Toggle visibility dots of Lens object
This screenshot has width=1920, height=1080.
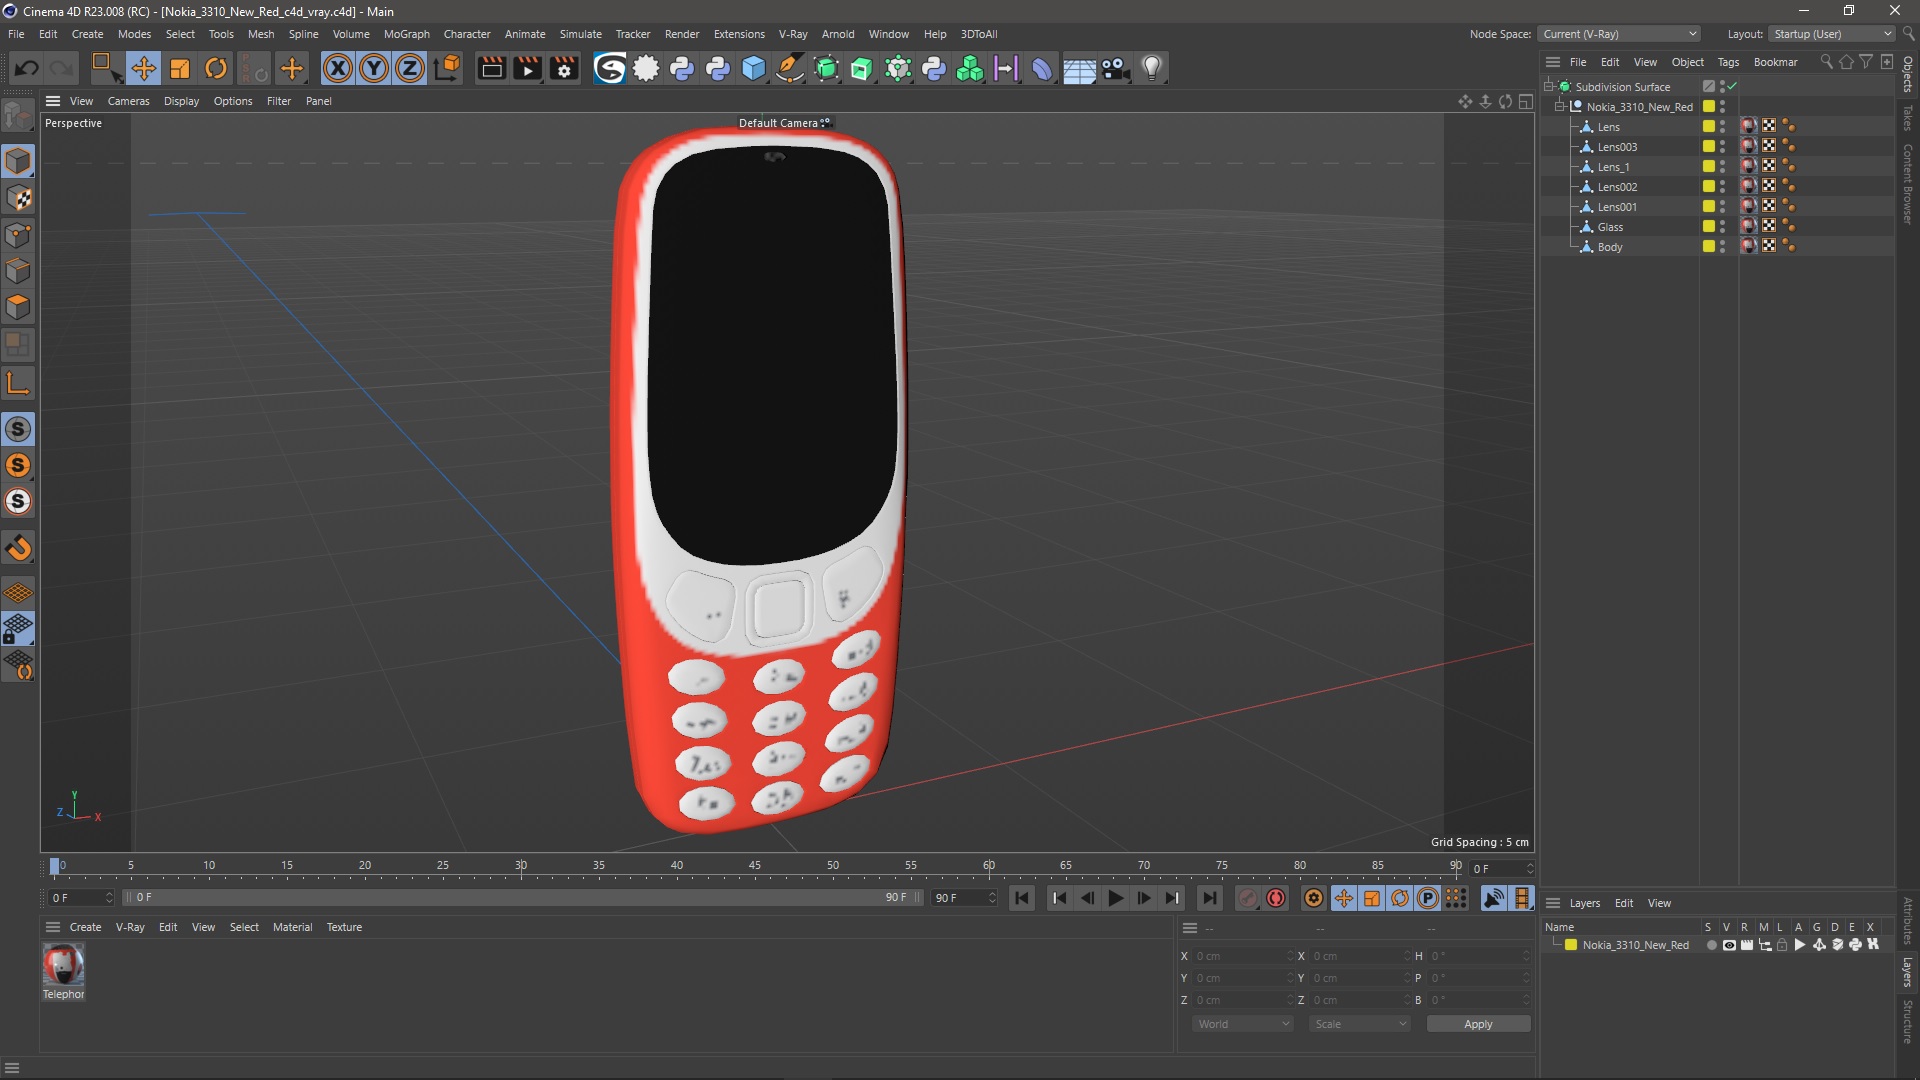[x=1722, y=127]
